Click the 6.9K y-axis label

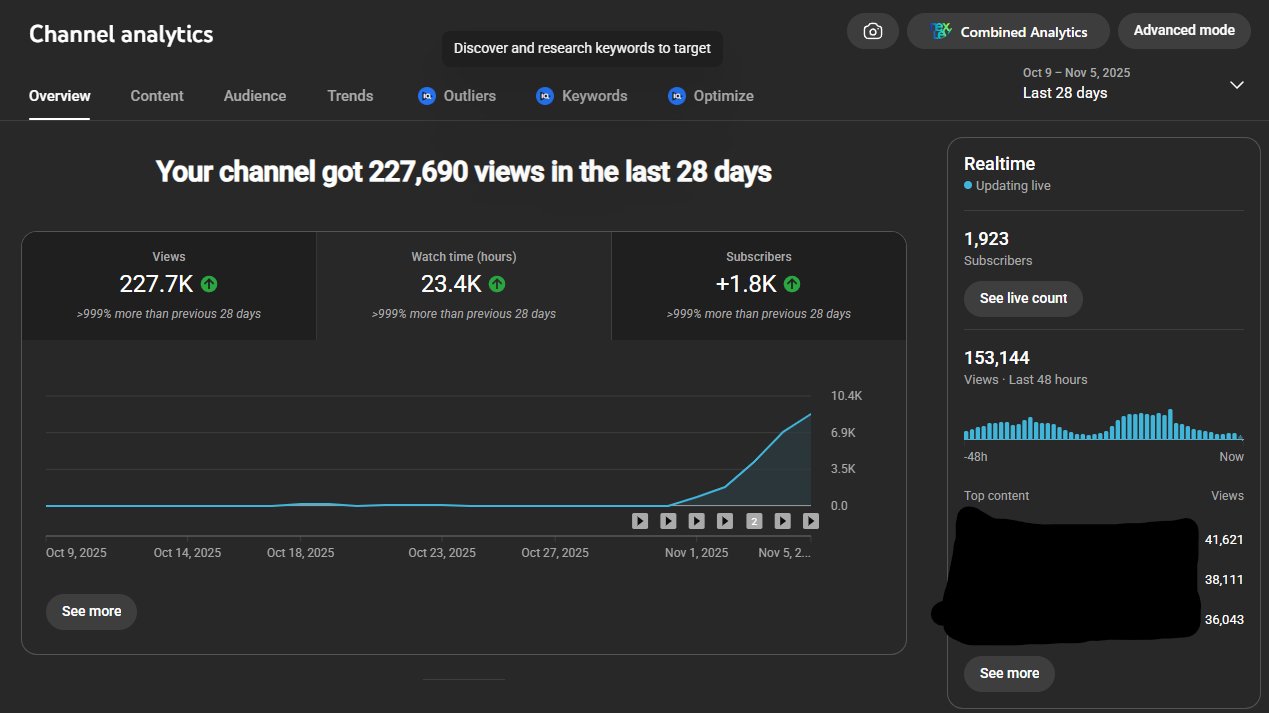coord(843,433)
